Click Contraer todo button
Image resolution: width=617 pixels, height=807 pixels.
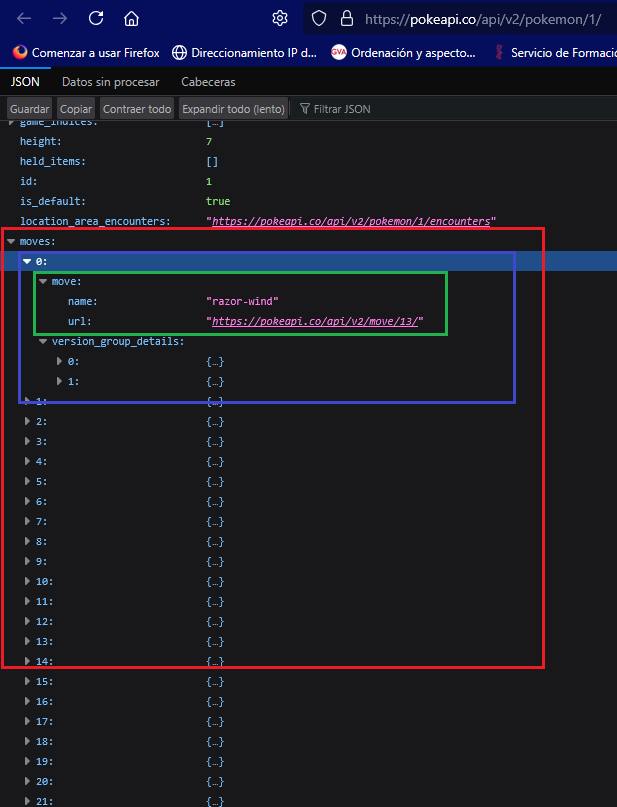pyautogui.click(x=137, y=109)
